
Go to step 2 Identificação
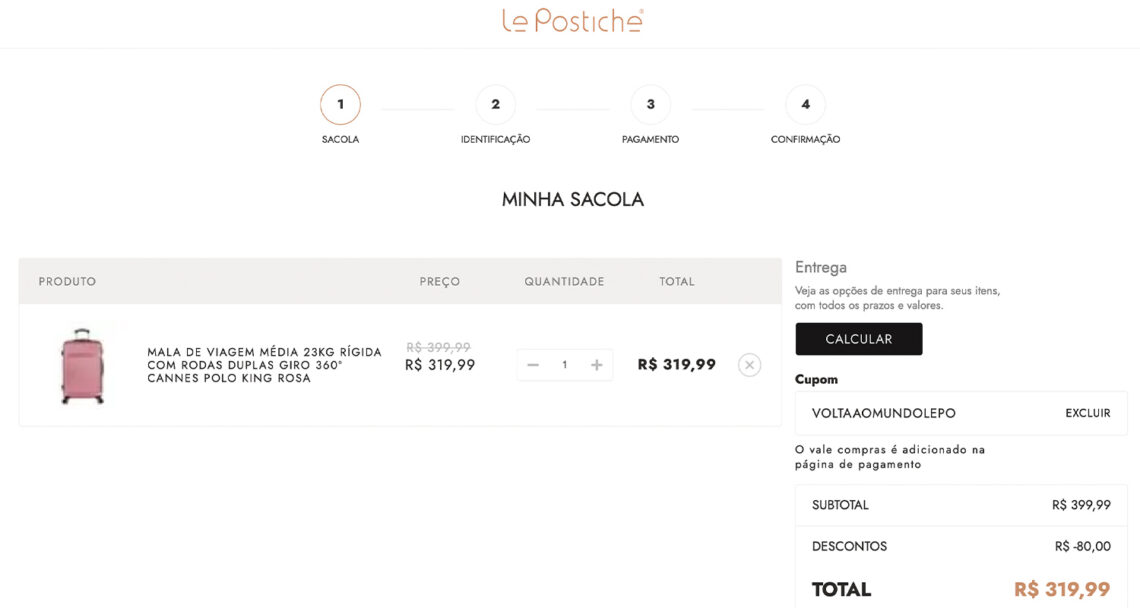[495, 105]
